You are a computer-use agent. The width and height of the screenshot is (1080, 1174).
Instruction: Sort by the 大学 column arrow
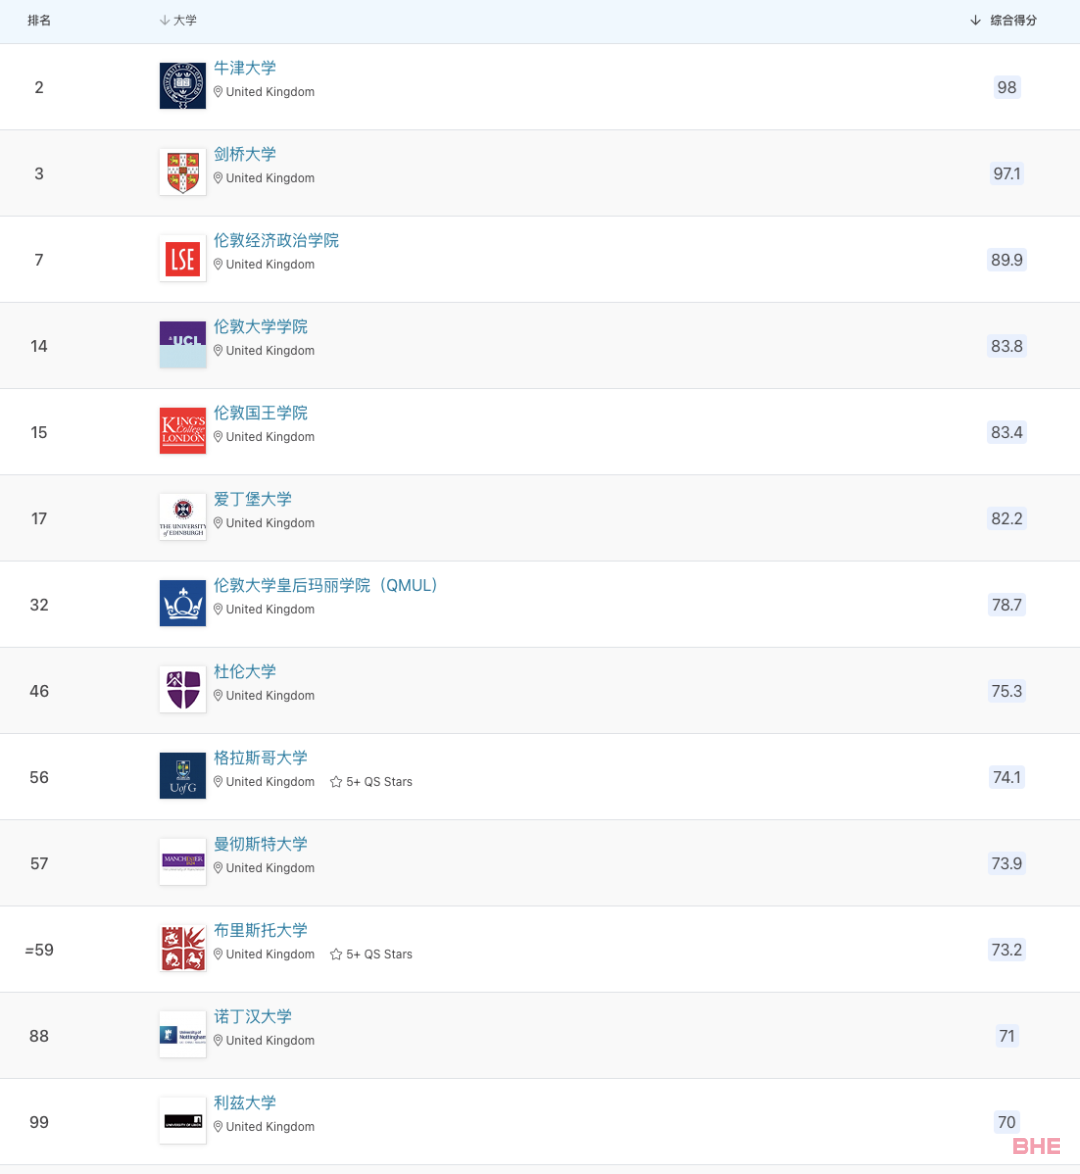(165, 20)
